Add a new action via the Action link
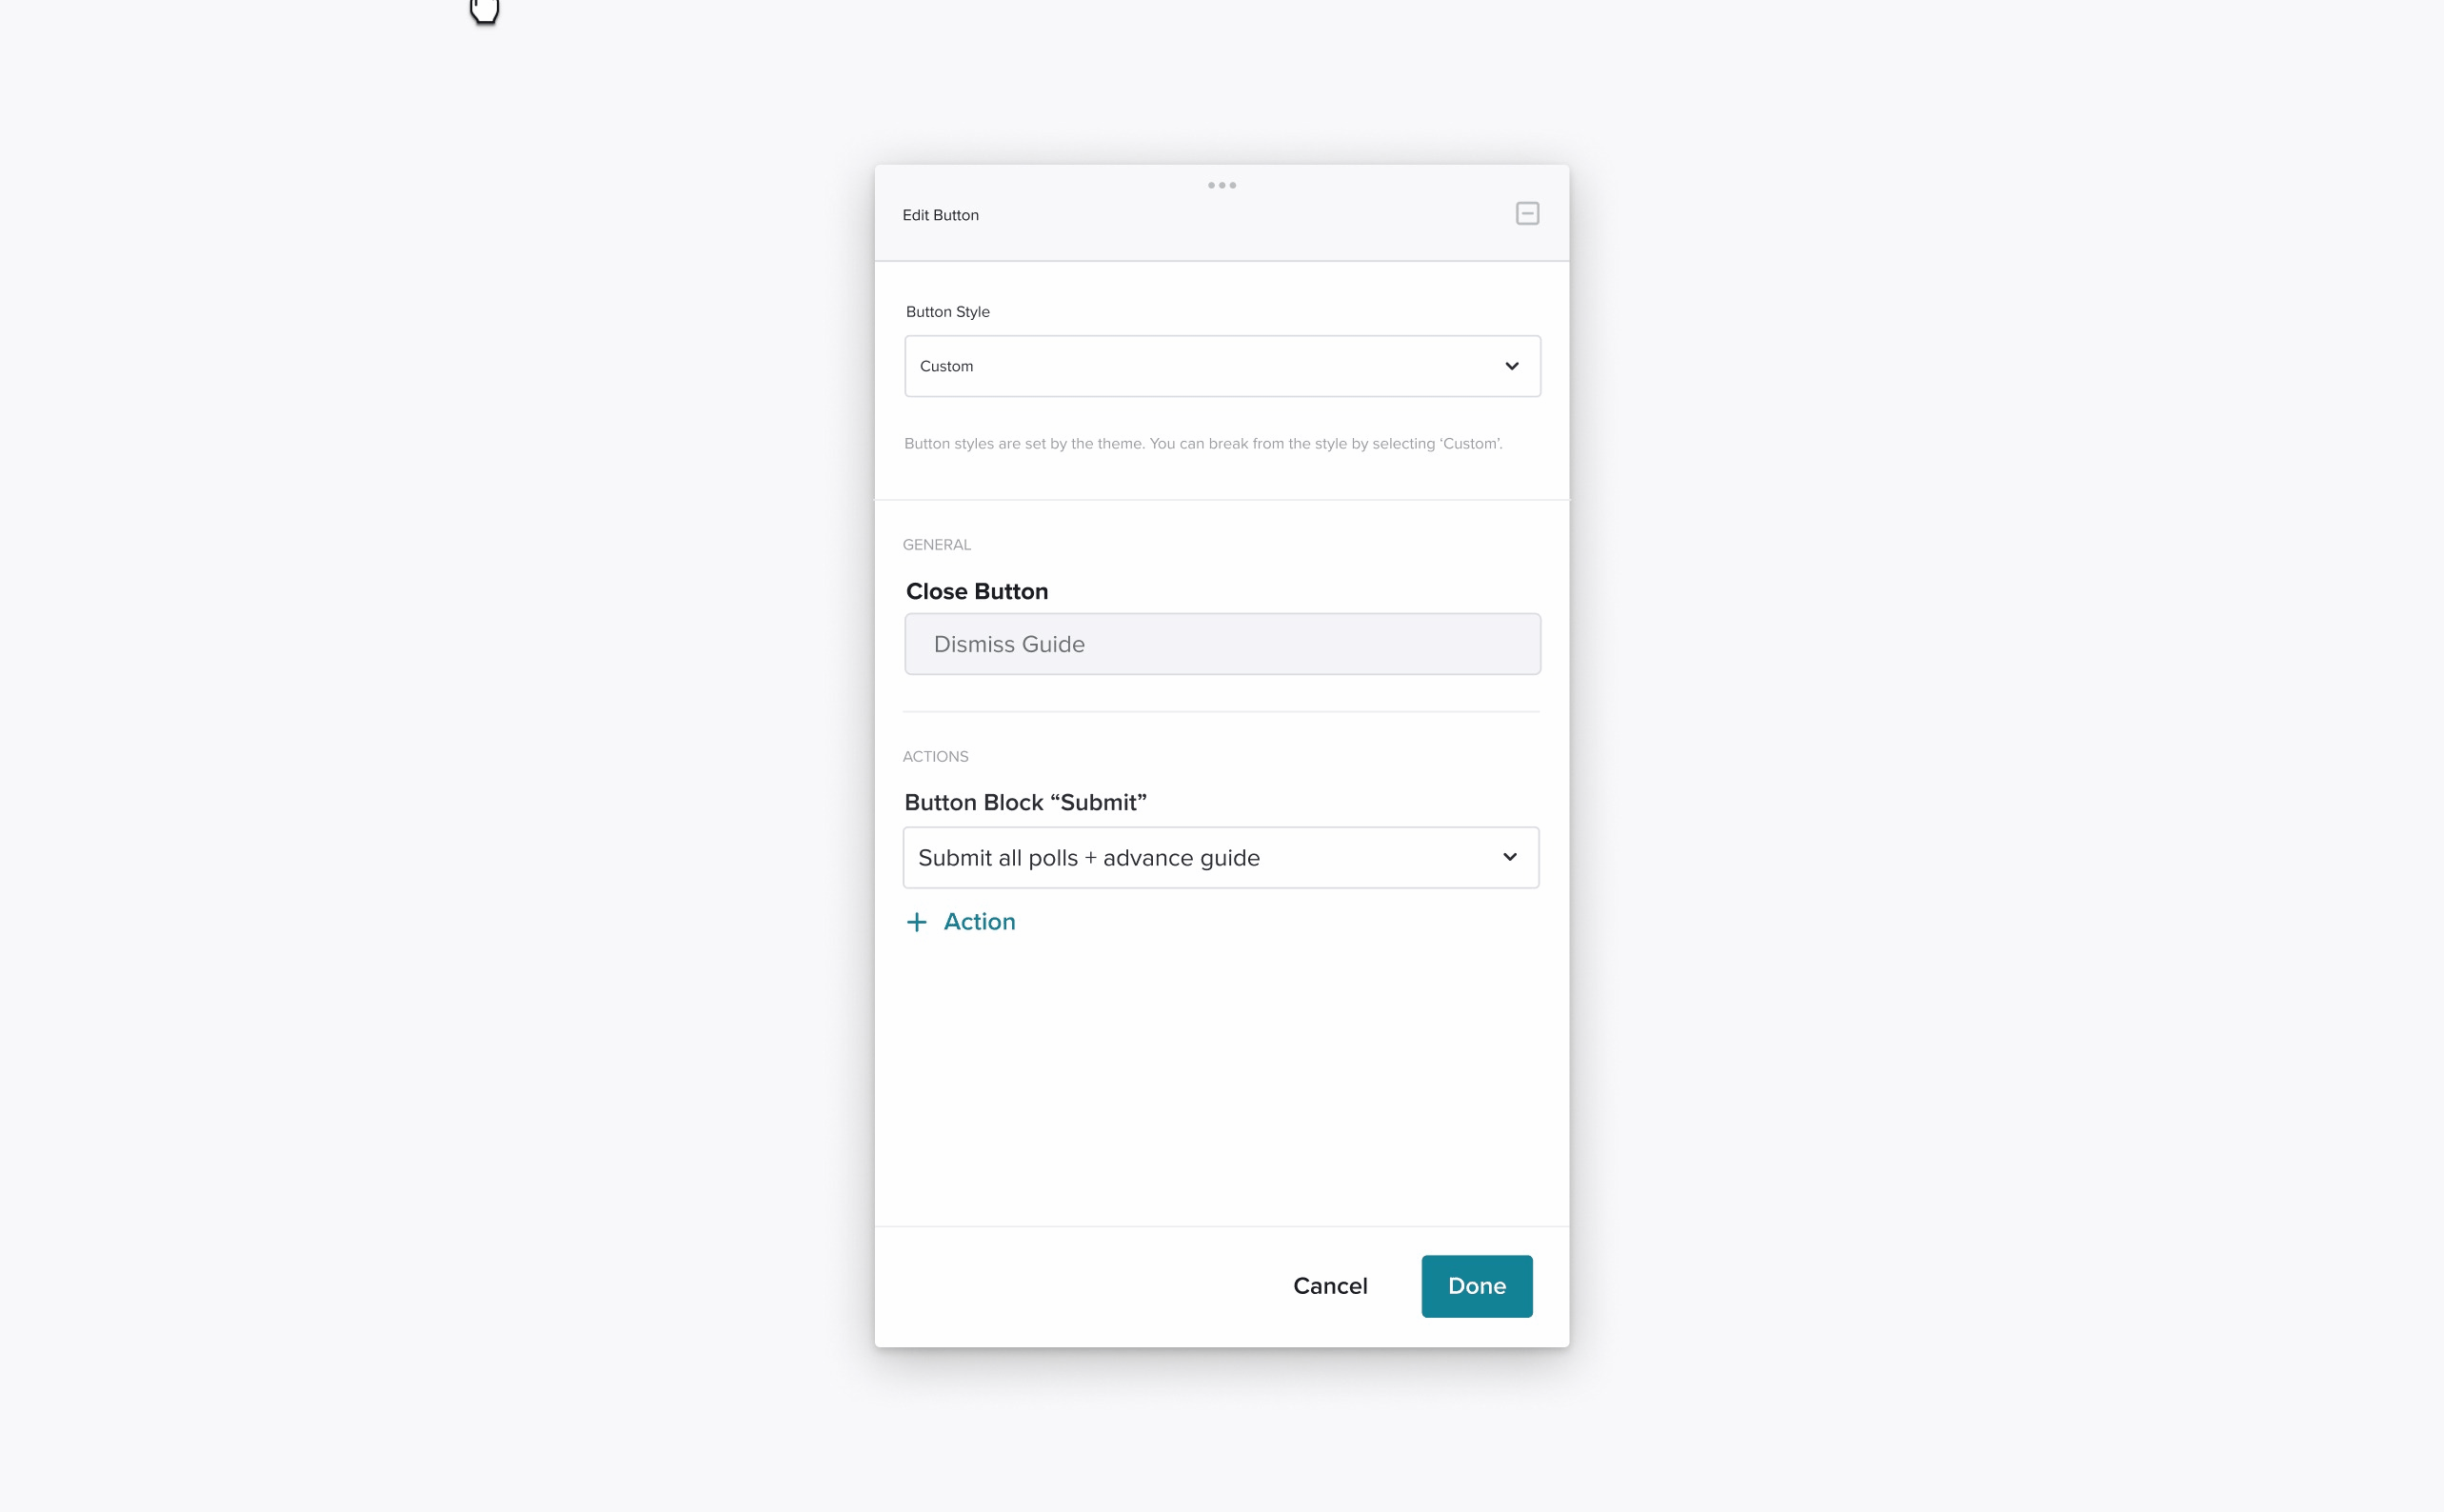Screen dimensions: 2444x1512 pos(960,922)
